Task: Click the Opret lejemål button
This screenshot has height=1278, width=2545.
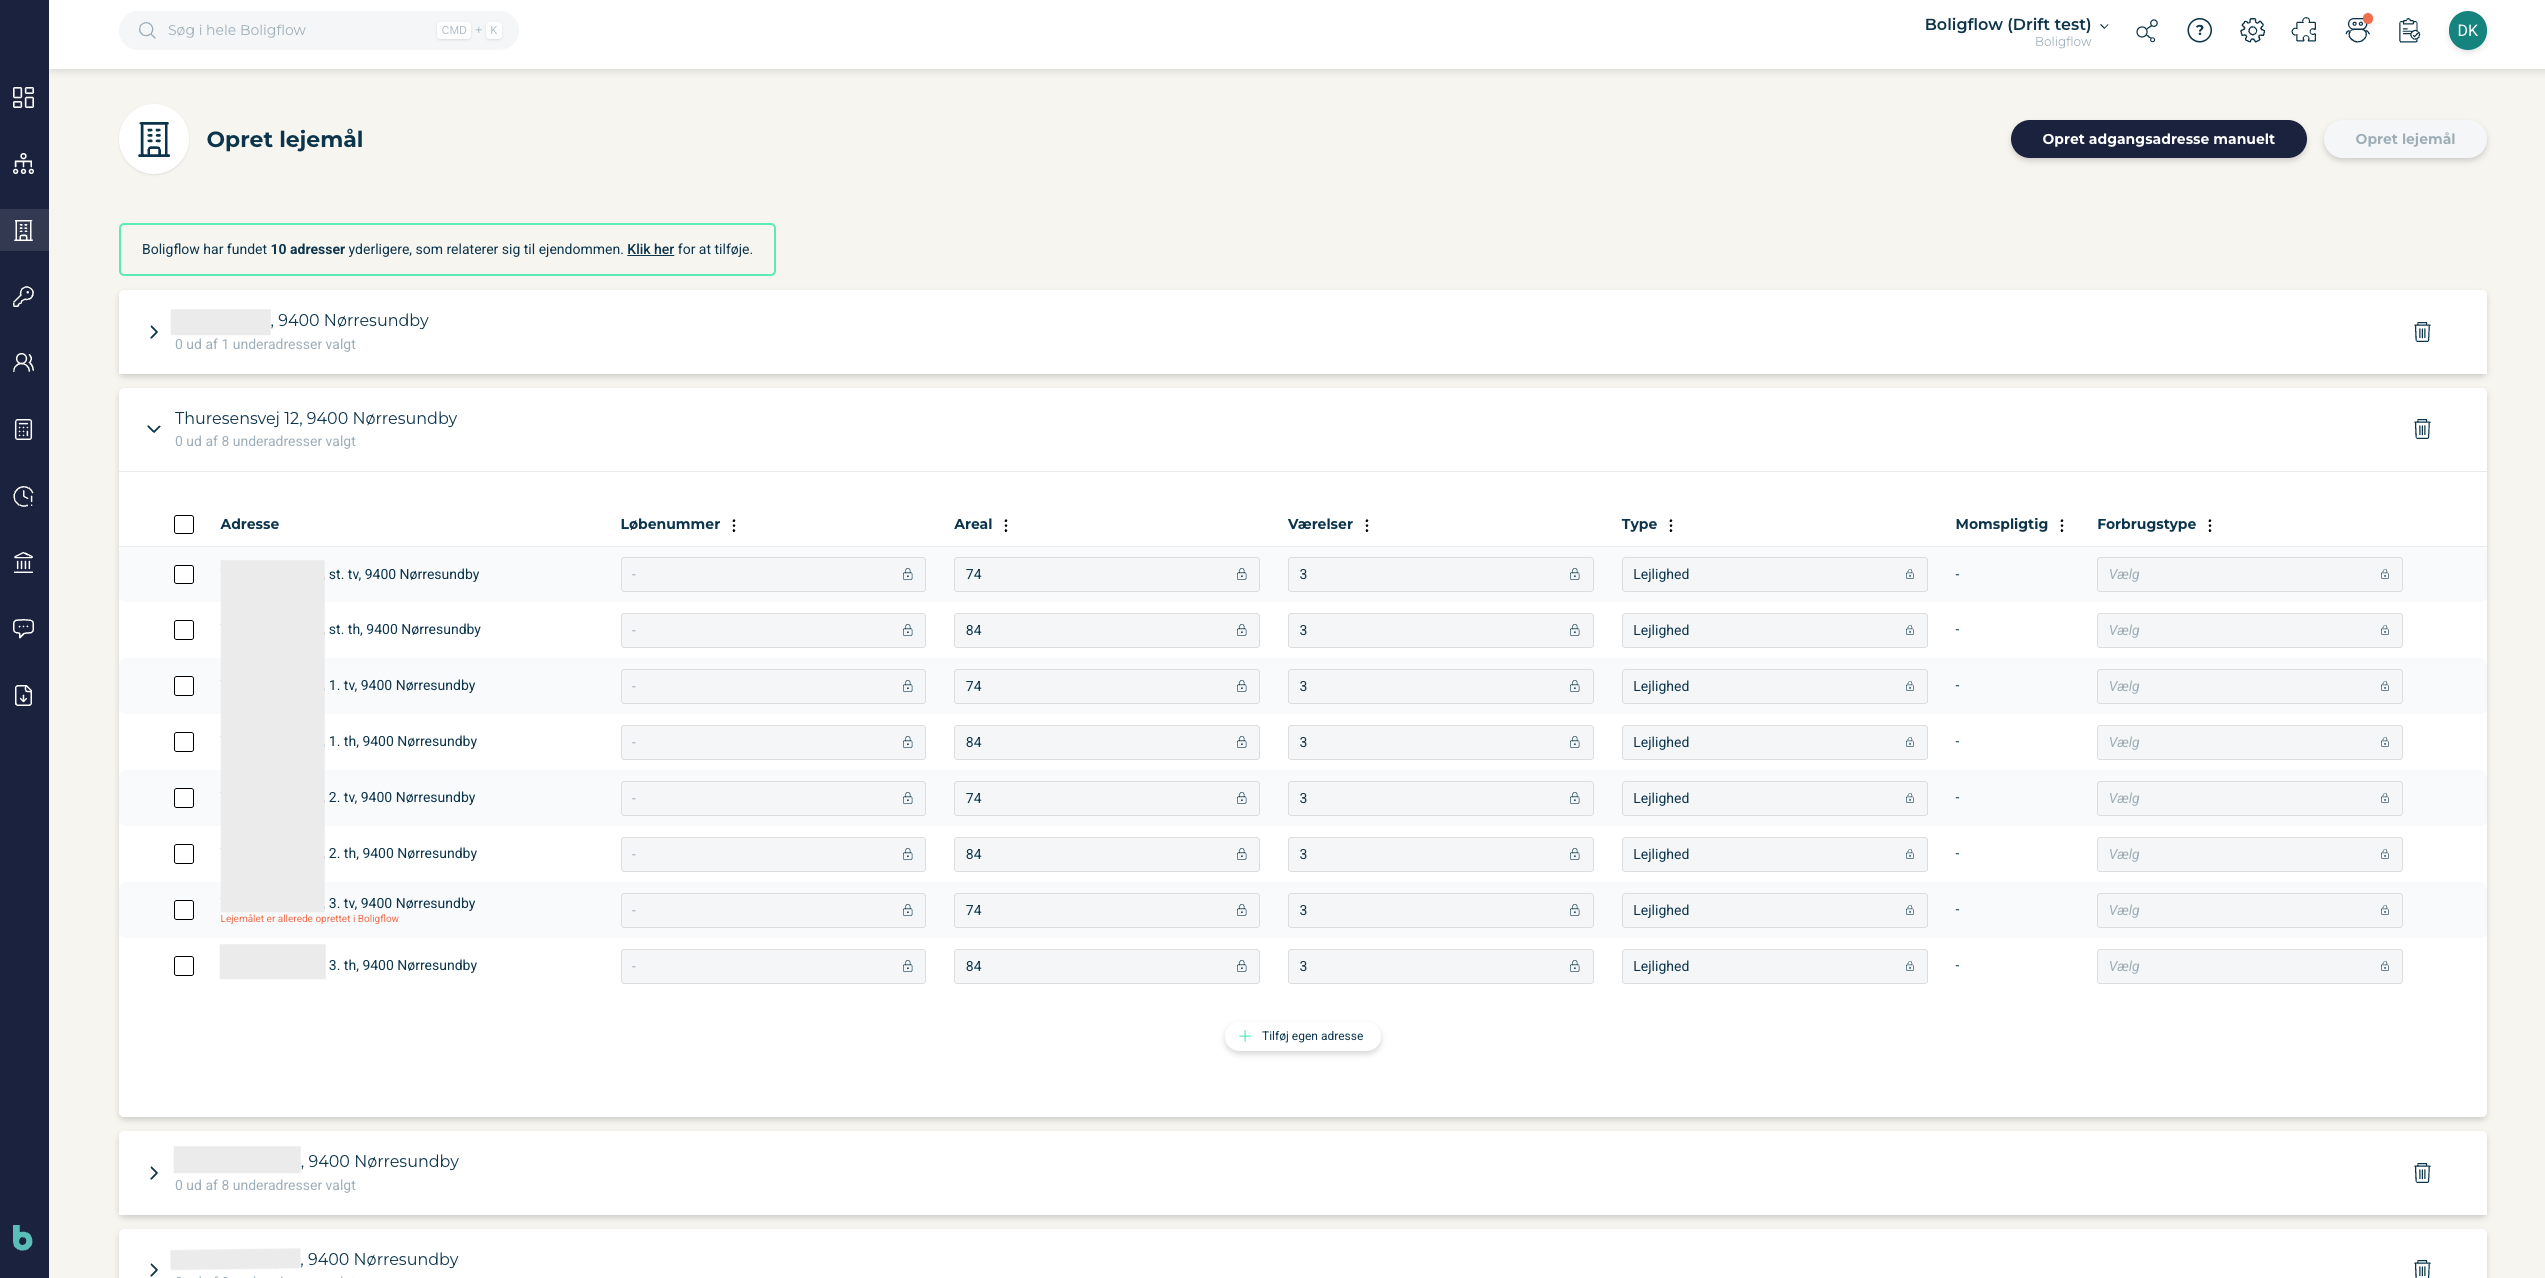Action: [x=2404, y=139]
